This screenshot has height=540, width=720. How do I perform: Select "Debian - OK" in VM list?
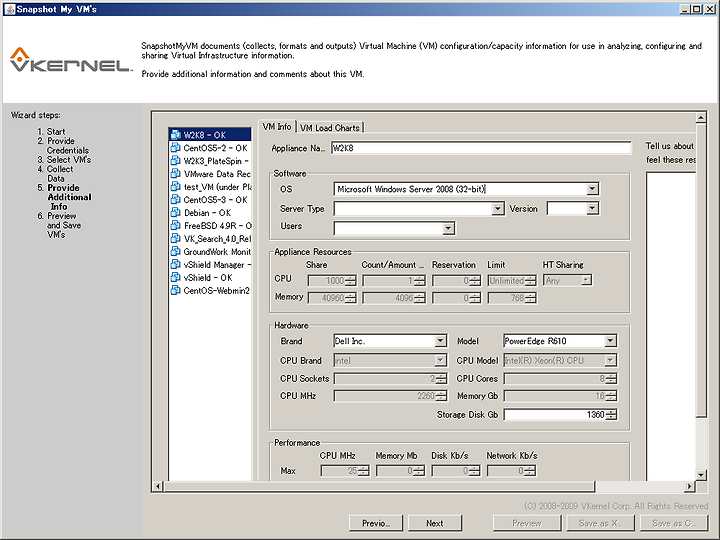pos(210,213)
